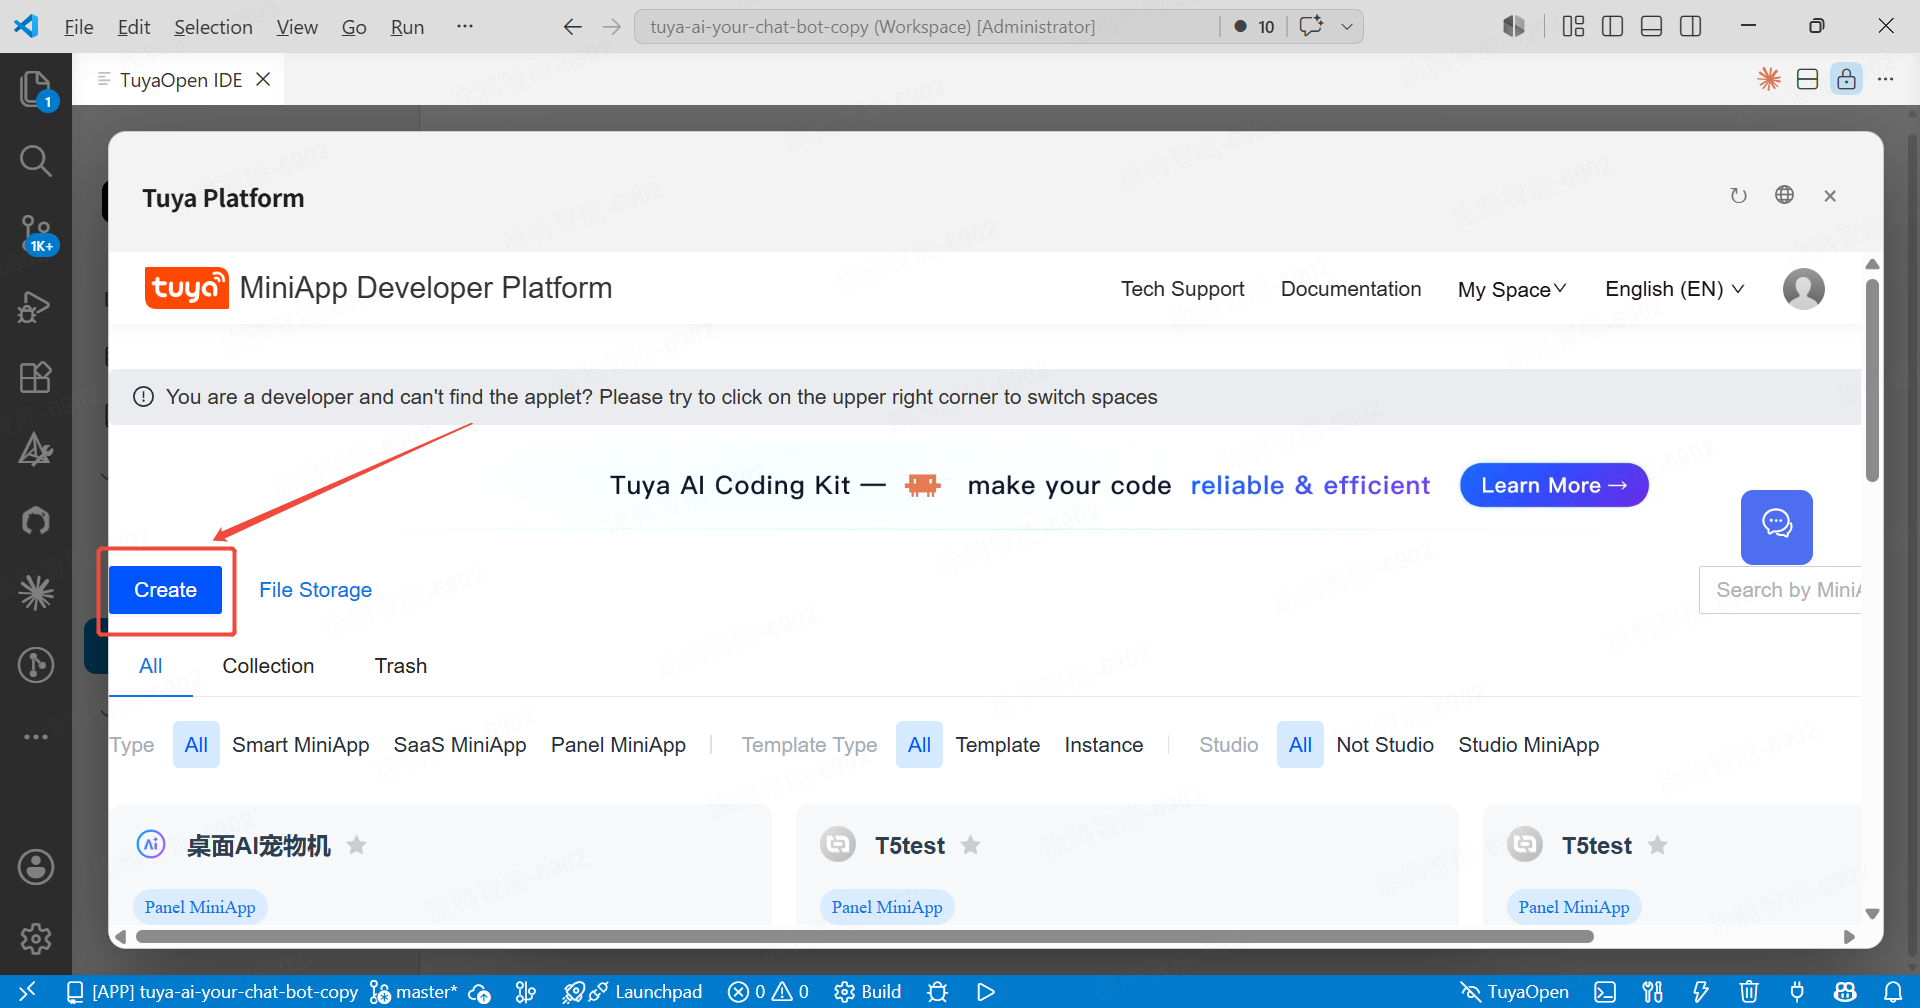Click split editor layout icon in editor toolbar

tap(1808, 79)
